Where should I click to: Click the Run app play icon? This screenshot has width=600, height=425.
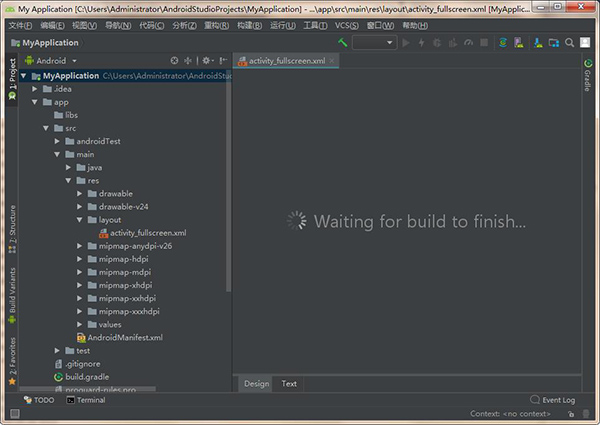coord(406,42)
